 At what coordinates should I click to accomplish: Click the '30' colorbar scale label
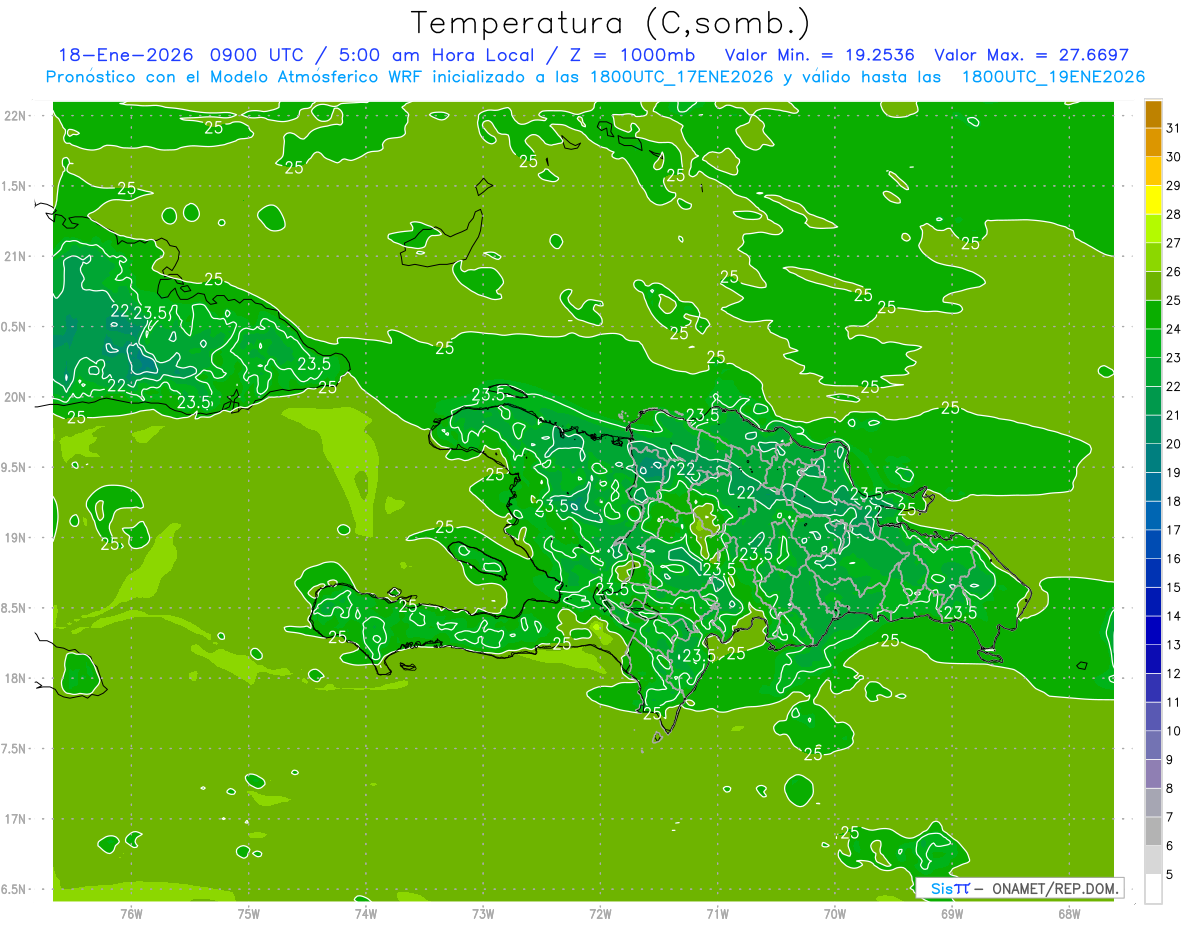[1174, 157]
